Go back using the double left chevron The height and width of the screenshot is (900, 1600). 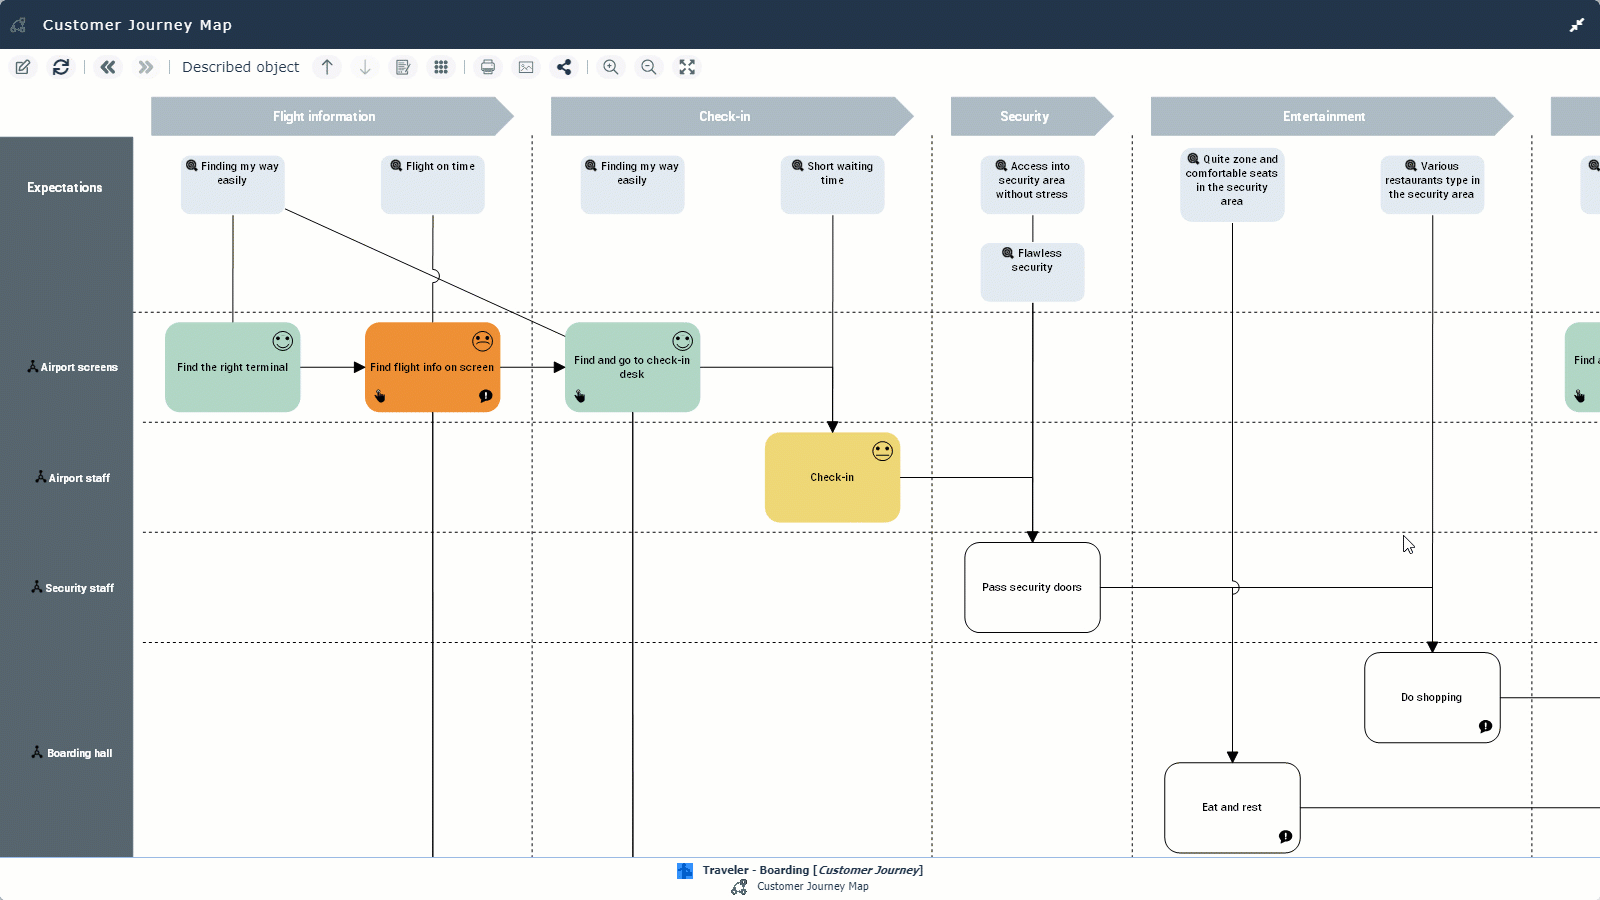click(x=108, y=67)
